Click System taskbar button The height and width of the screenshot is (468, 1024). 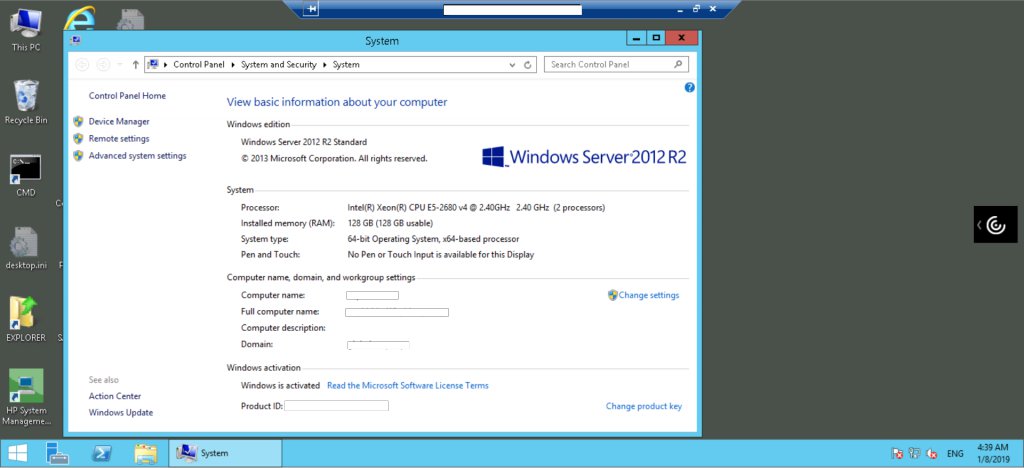(225, 453)
